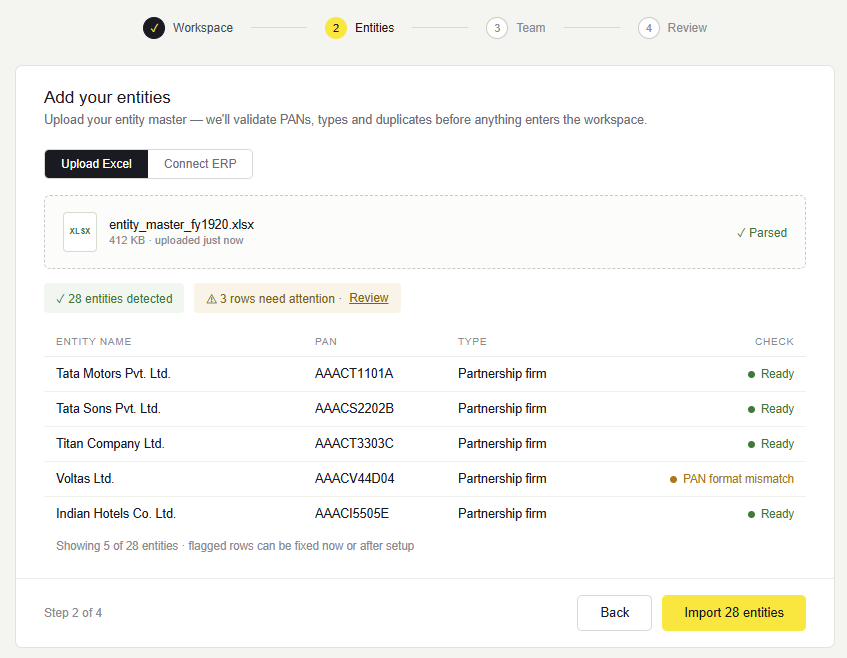
Task: Click Import 28 entities button
Action: pos(734,613)
